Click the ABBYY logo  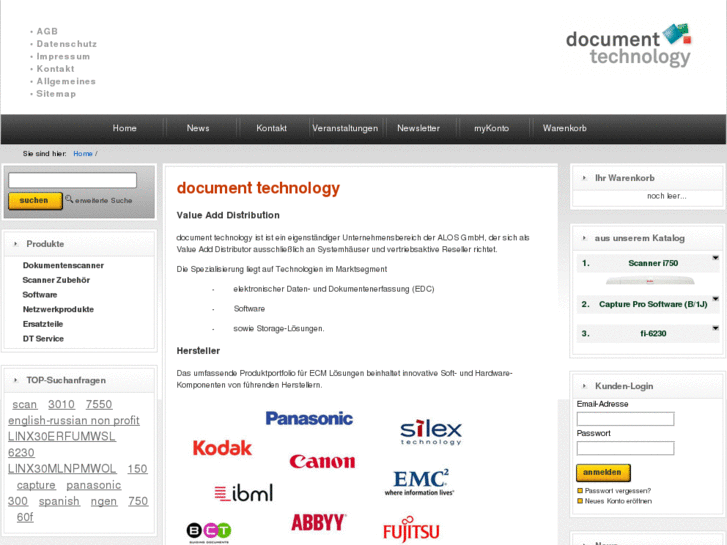(319, 522)
